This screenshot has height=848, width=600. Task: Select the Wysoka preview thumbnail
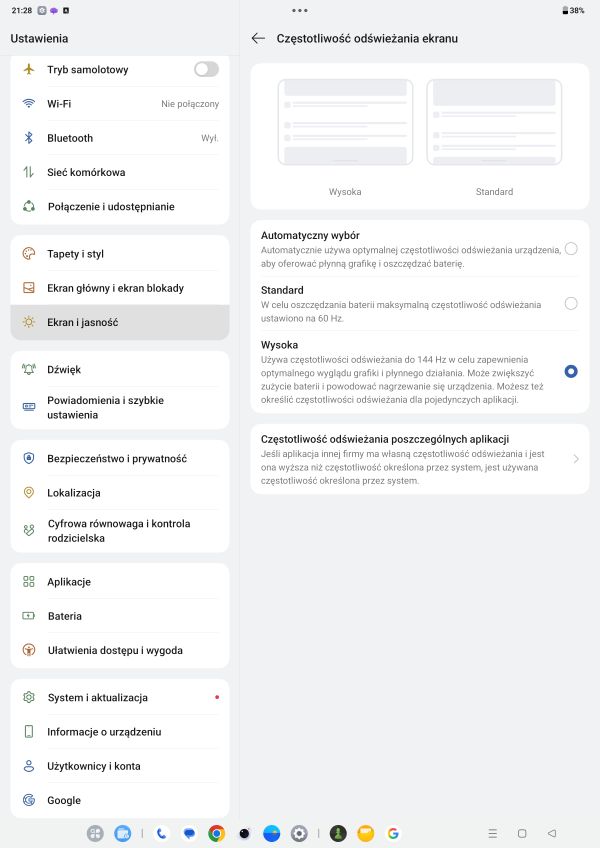coord(345,122)
